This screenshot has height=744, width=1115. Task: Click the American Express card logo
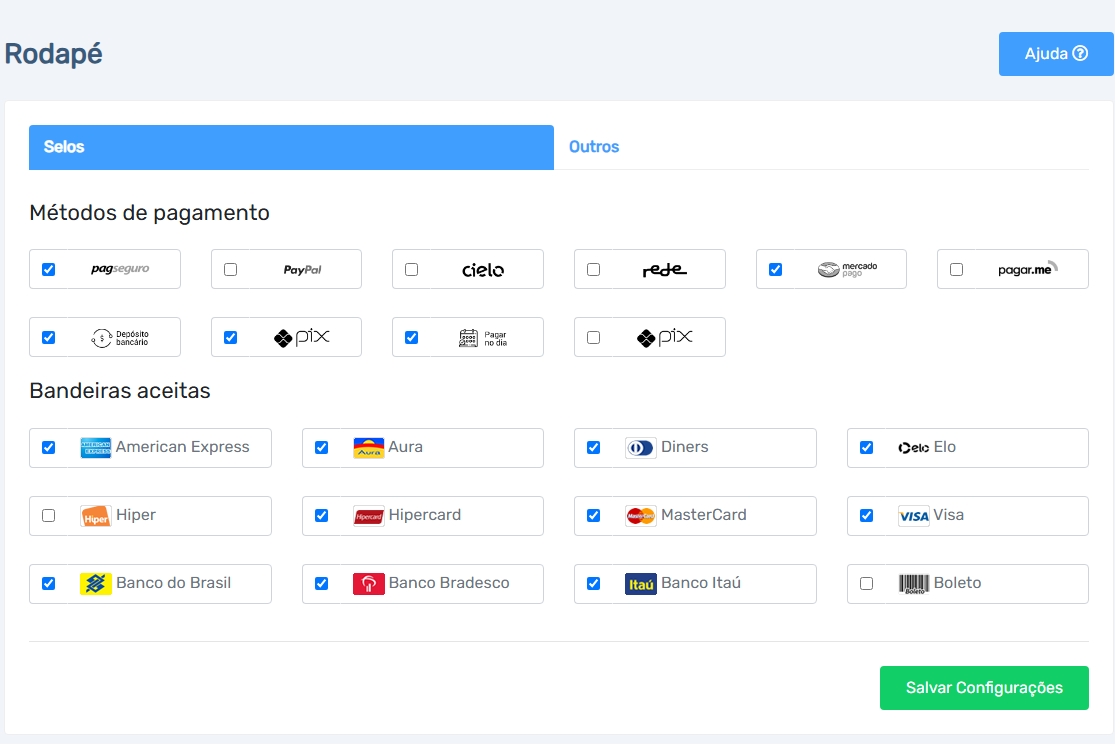95,447
